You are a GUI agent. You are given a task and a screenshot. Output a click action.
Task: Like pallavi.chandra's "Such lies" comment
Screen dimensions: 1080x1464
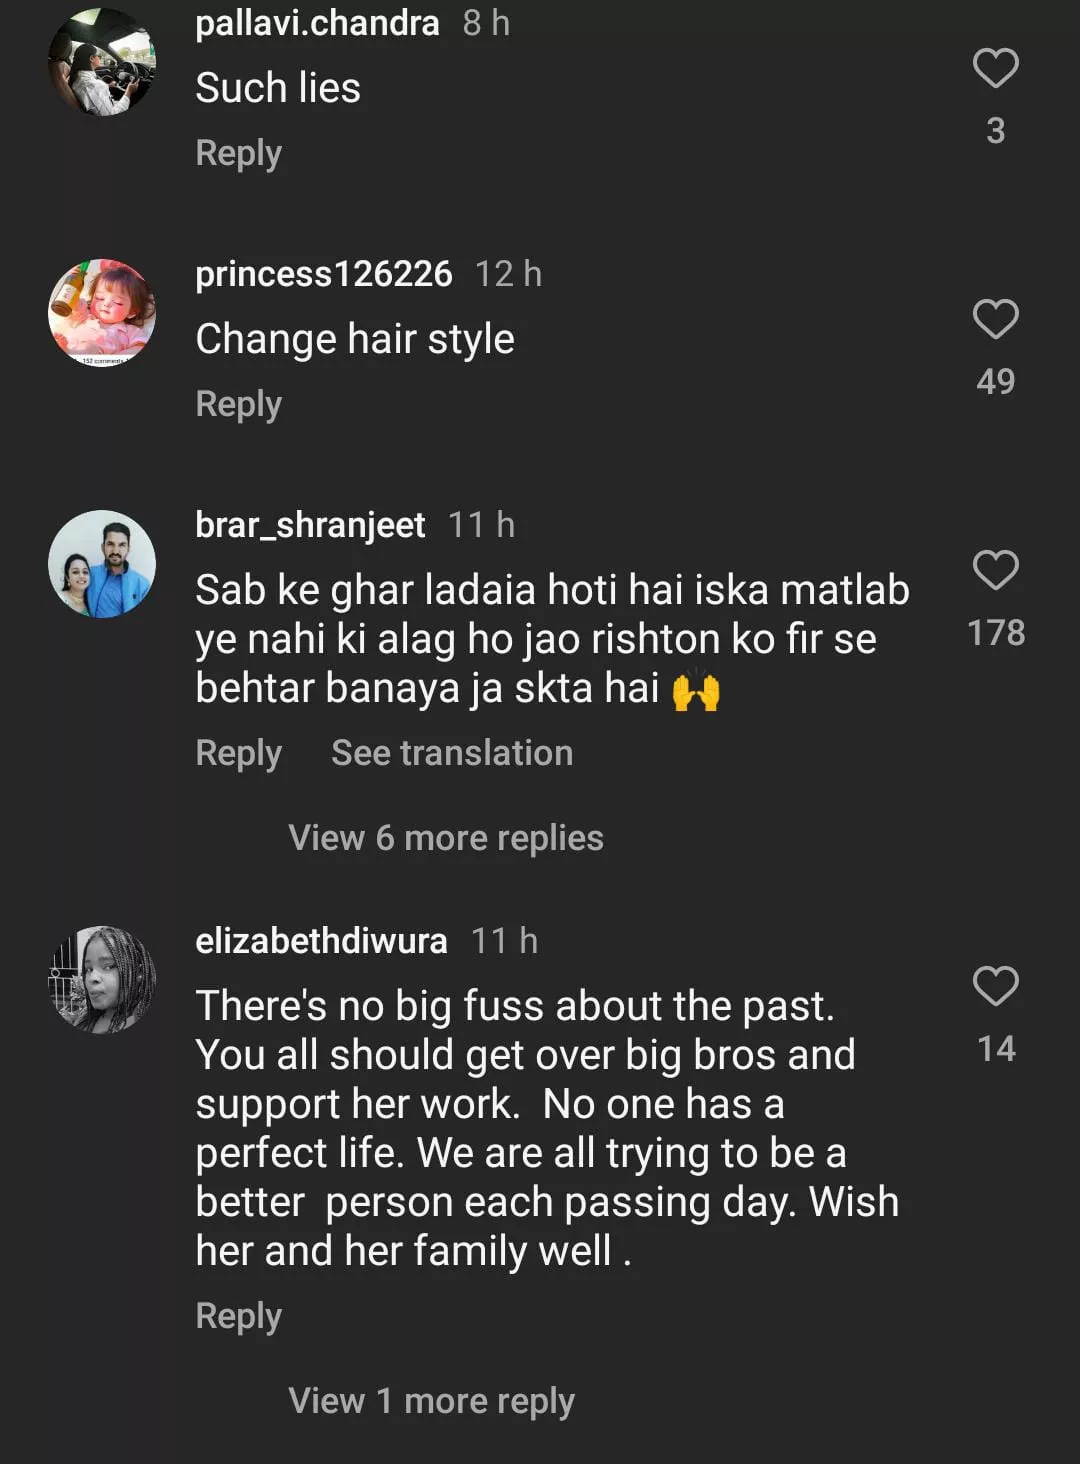click(x=995, y=68)
